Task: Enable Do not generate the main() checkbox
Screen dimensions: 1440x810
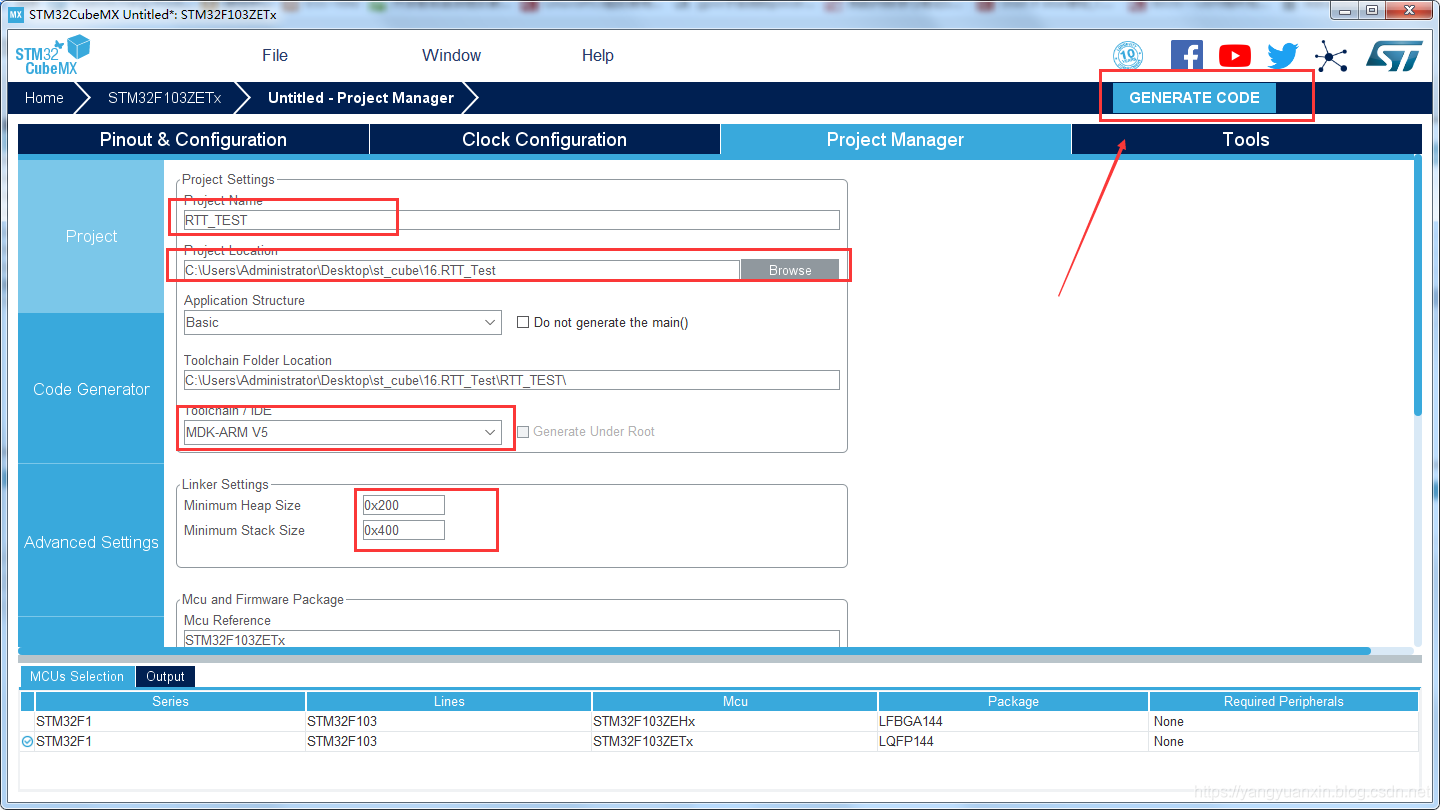Action: [522, 322]
